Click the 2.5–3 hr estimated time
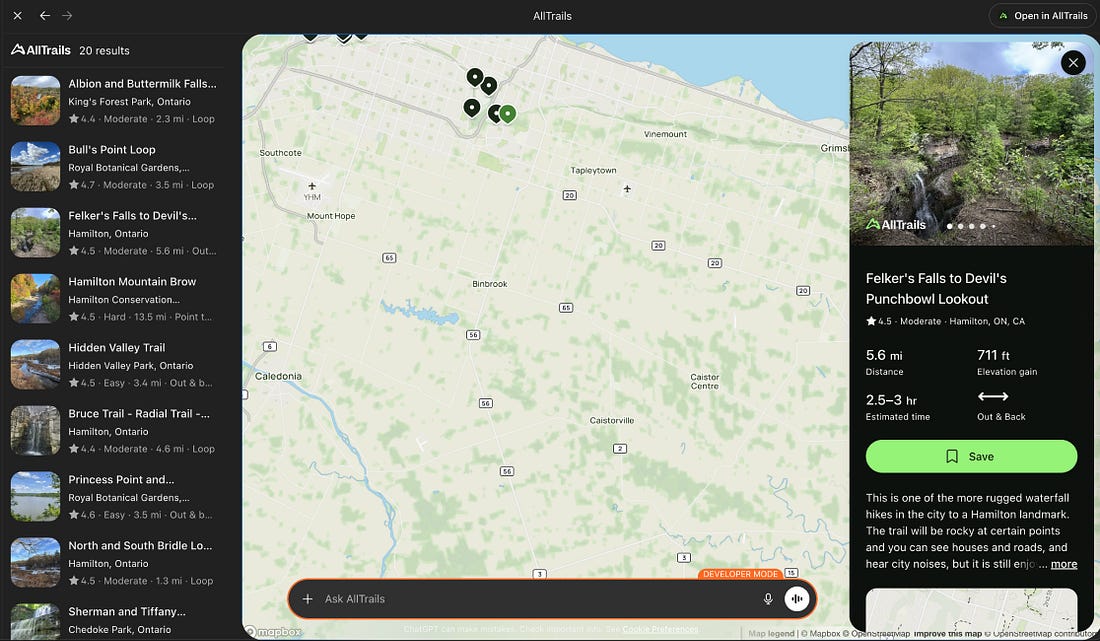The image size is (1100, 641). click(891, 400)
